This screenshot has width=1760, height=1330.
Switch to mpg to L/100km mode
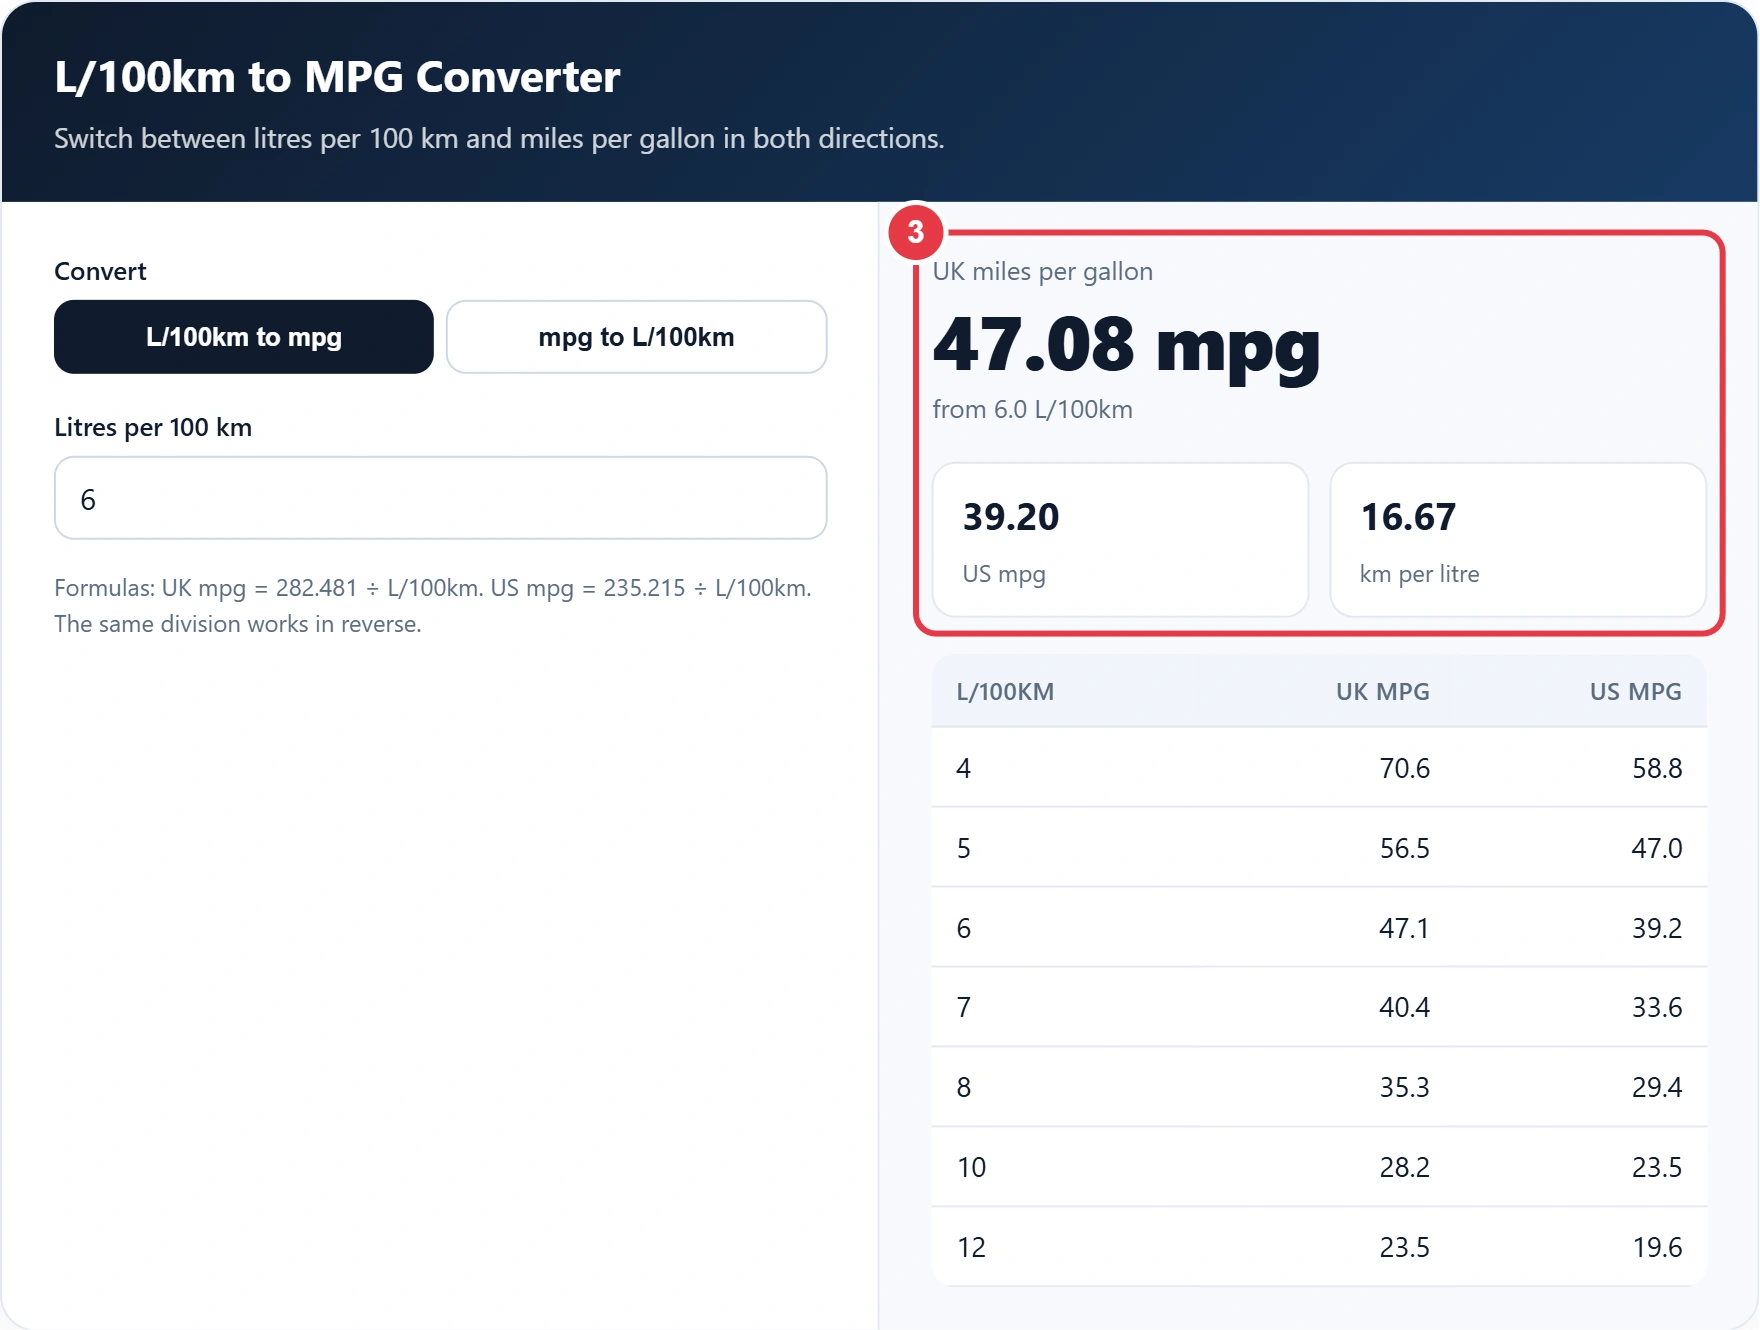[x=636, y=337]
